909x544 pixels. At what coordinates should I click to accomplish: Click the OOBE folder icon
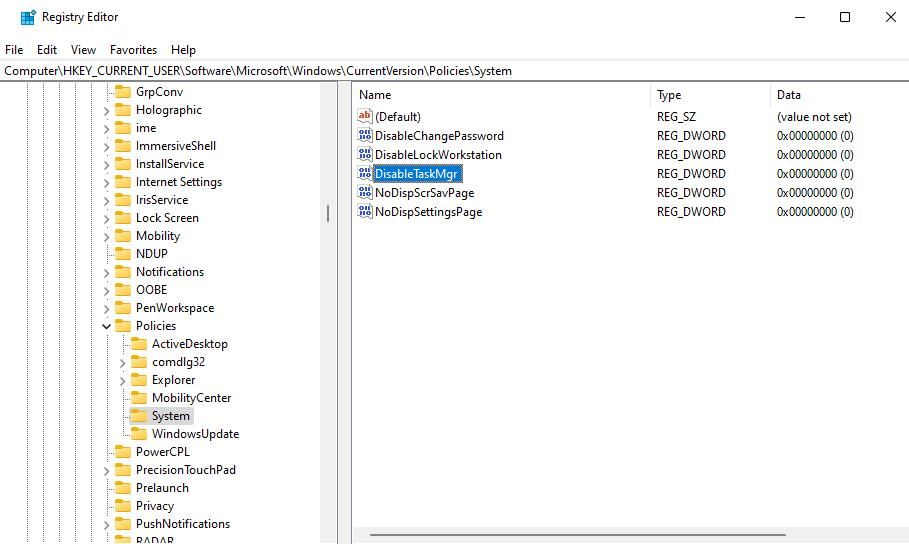click(123, 289)
